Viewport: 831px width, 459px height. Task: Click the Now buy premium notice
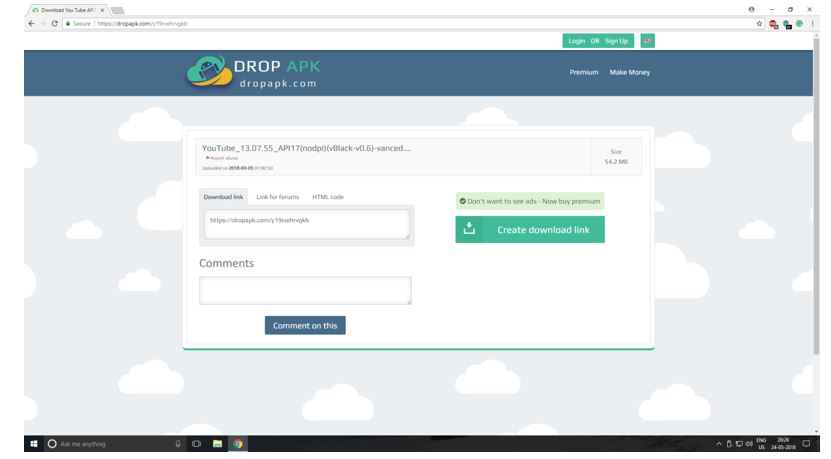[530, 201]
